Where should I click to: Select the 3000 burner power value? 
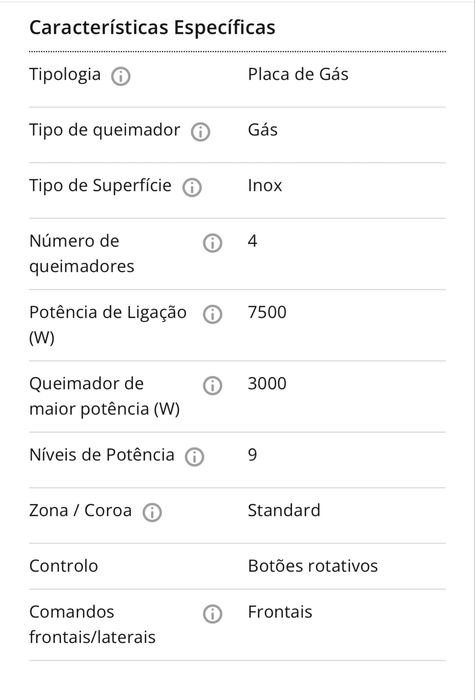tap(267, 383)
